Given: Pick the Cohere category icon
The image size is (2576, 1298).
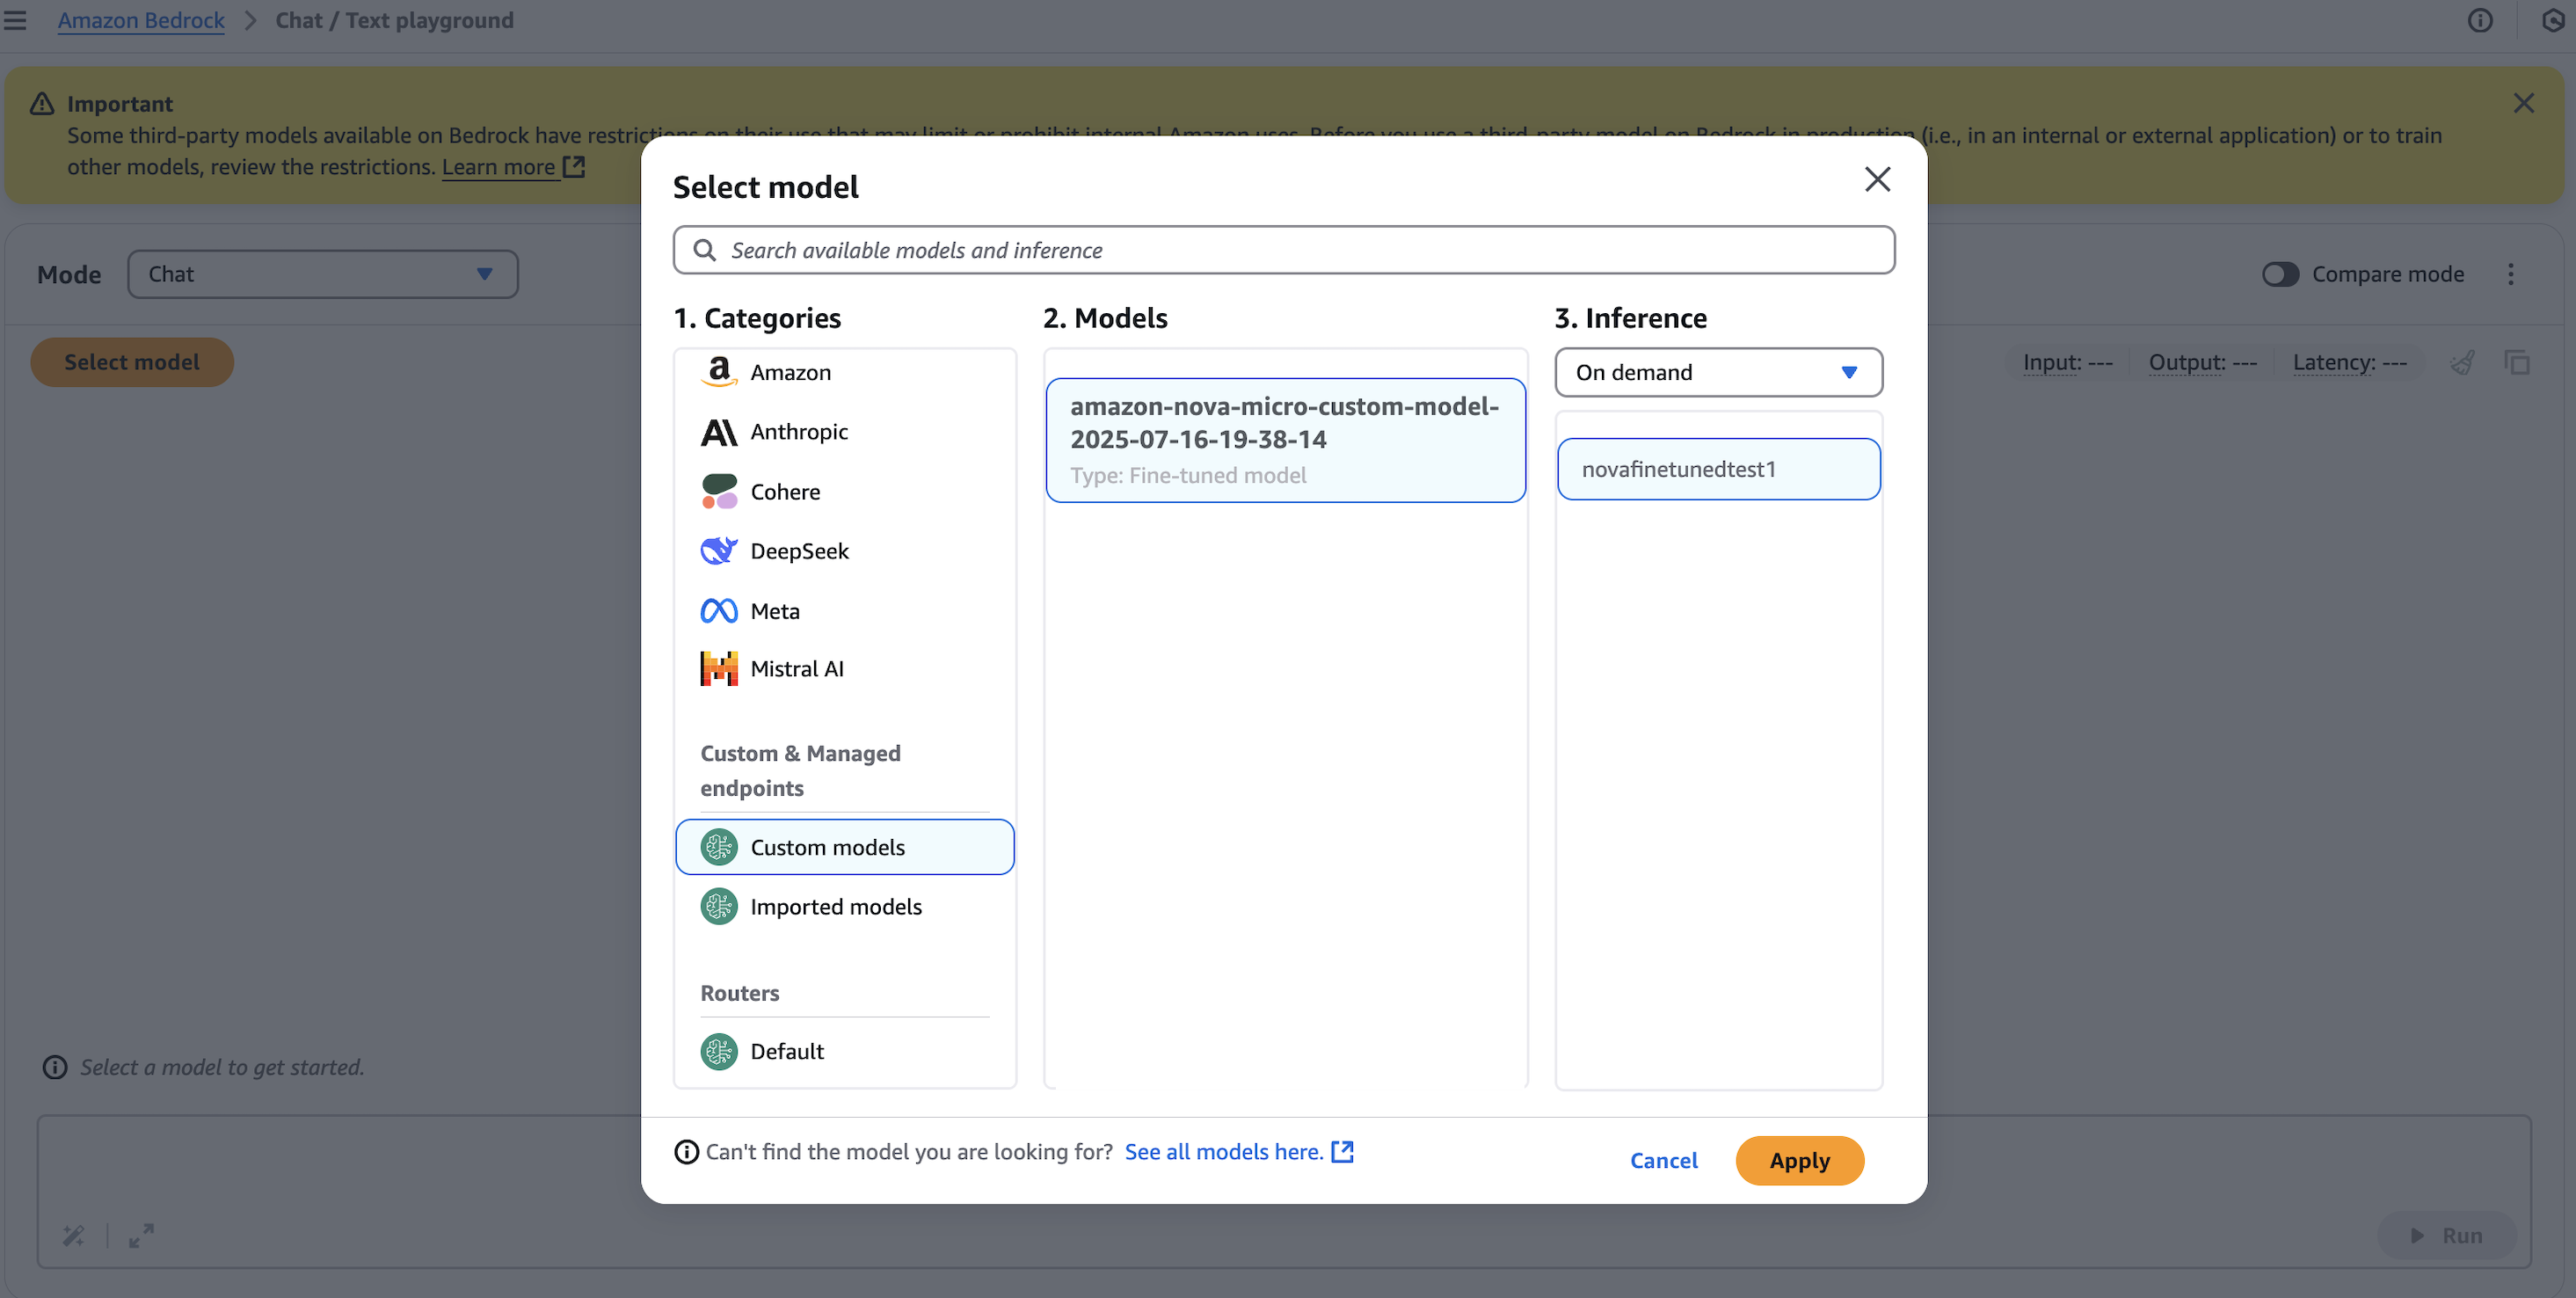Looking at the screenshot, I should [718, 492].
